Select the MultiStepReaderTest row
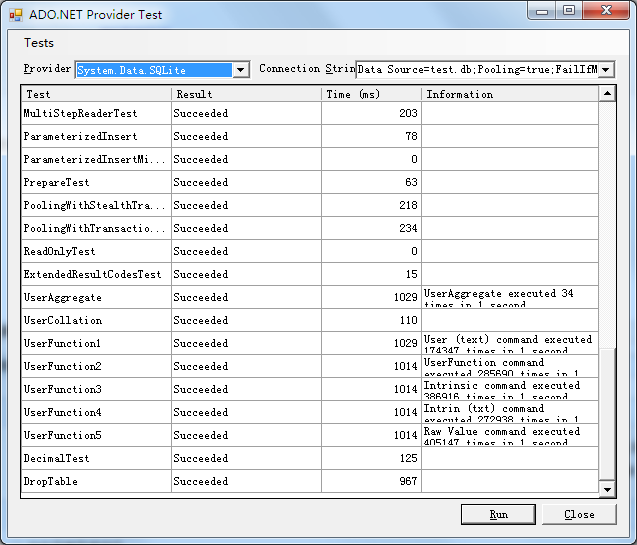 (x=310, y=113)
